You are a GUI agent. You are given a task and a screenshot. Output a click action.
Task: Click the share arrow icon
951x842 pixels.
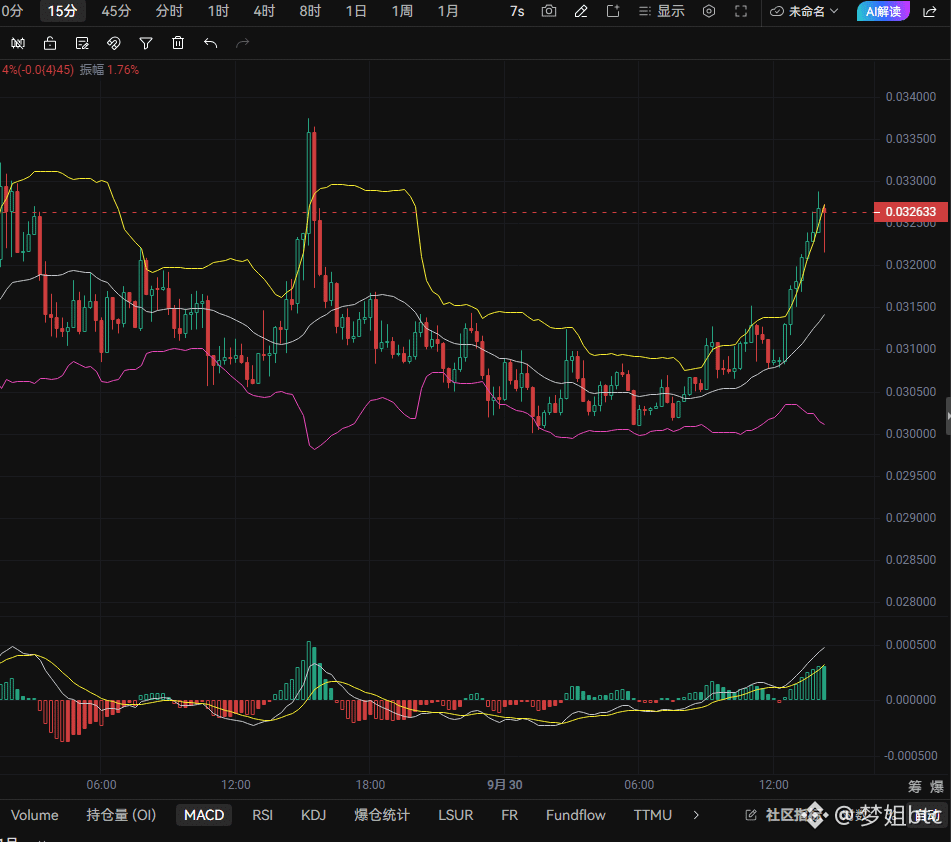929,11
